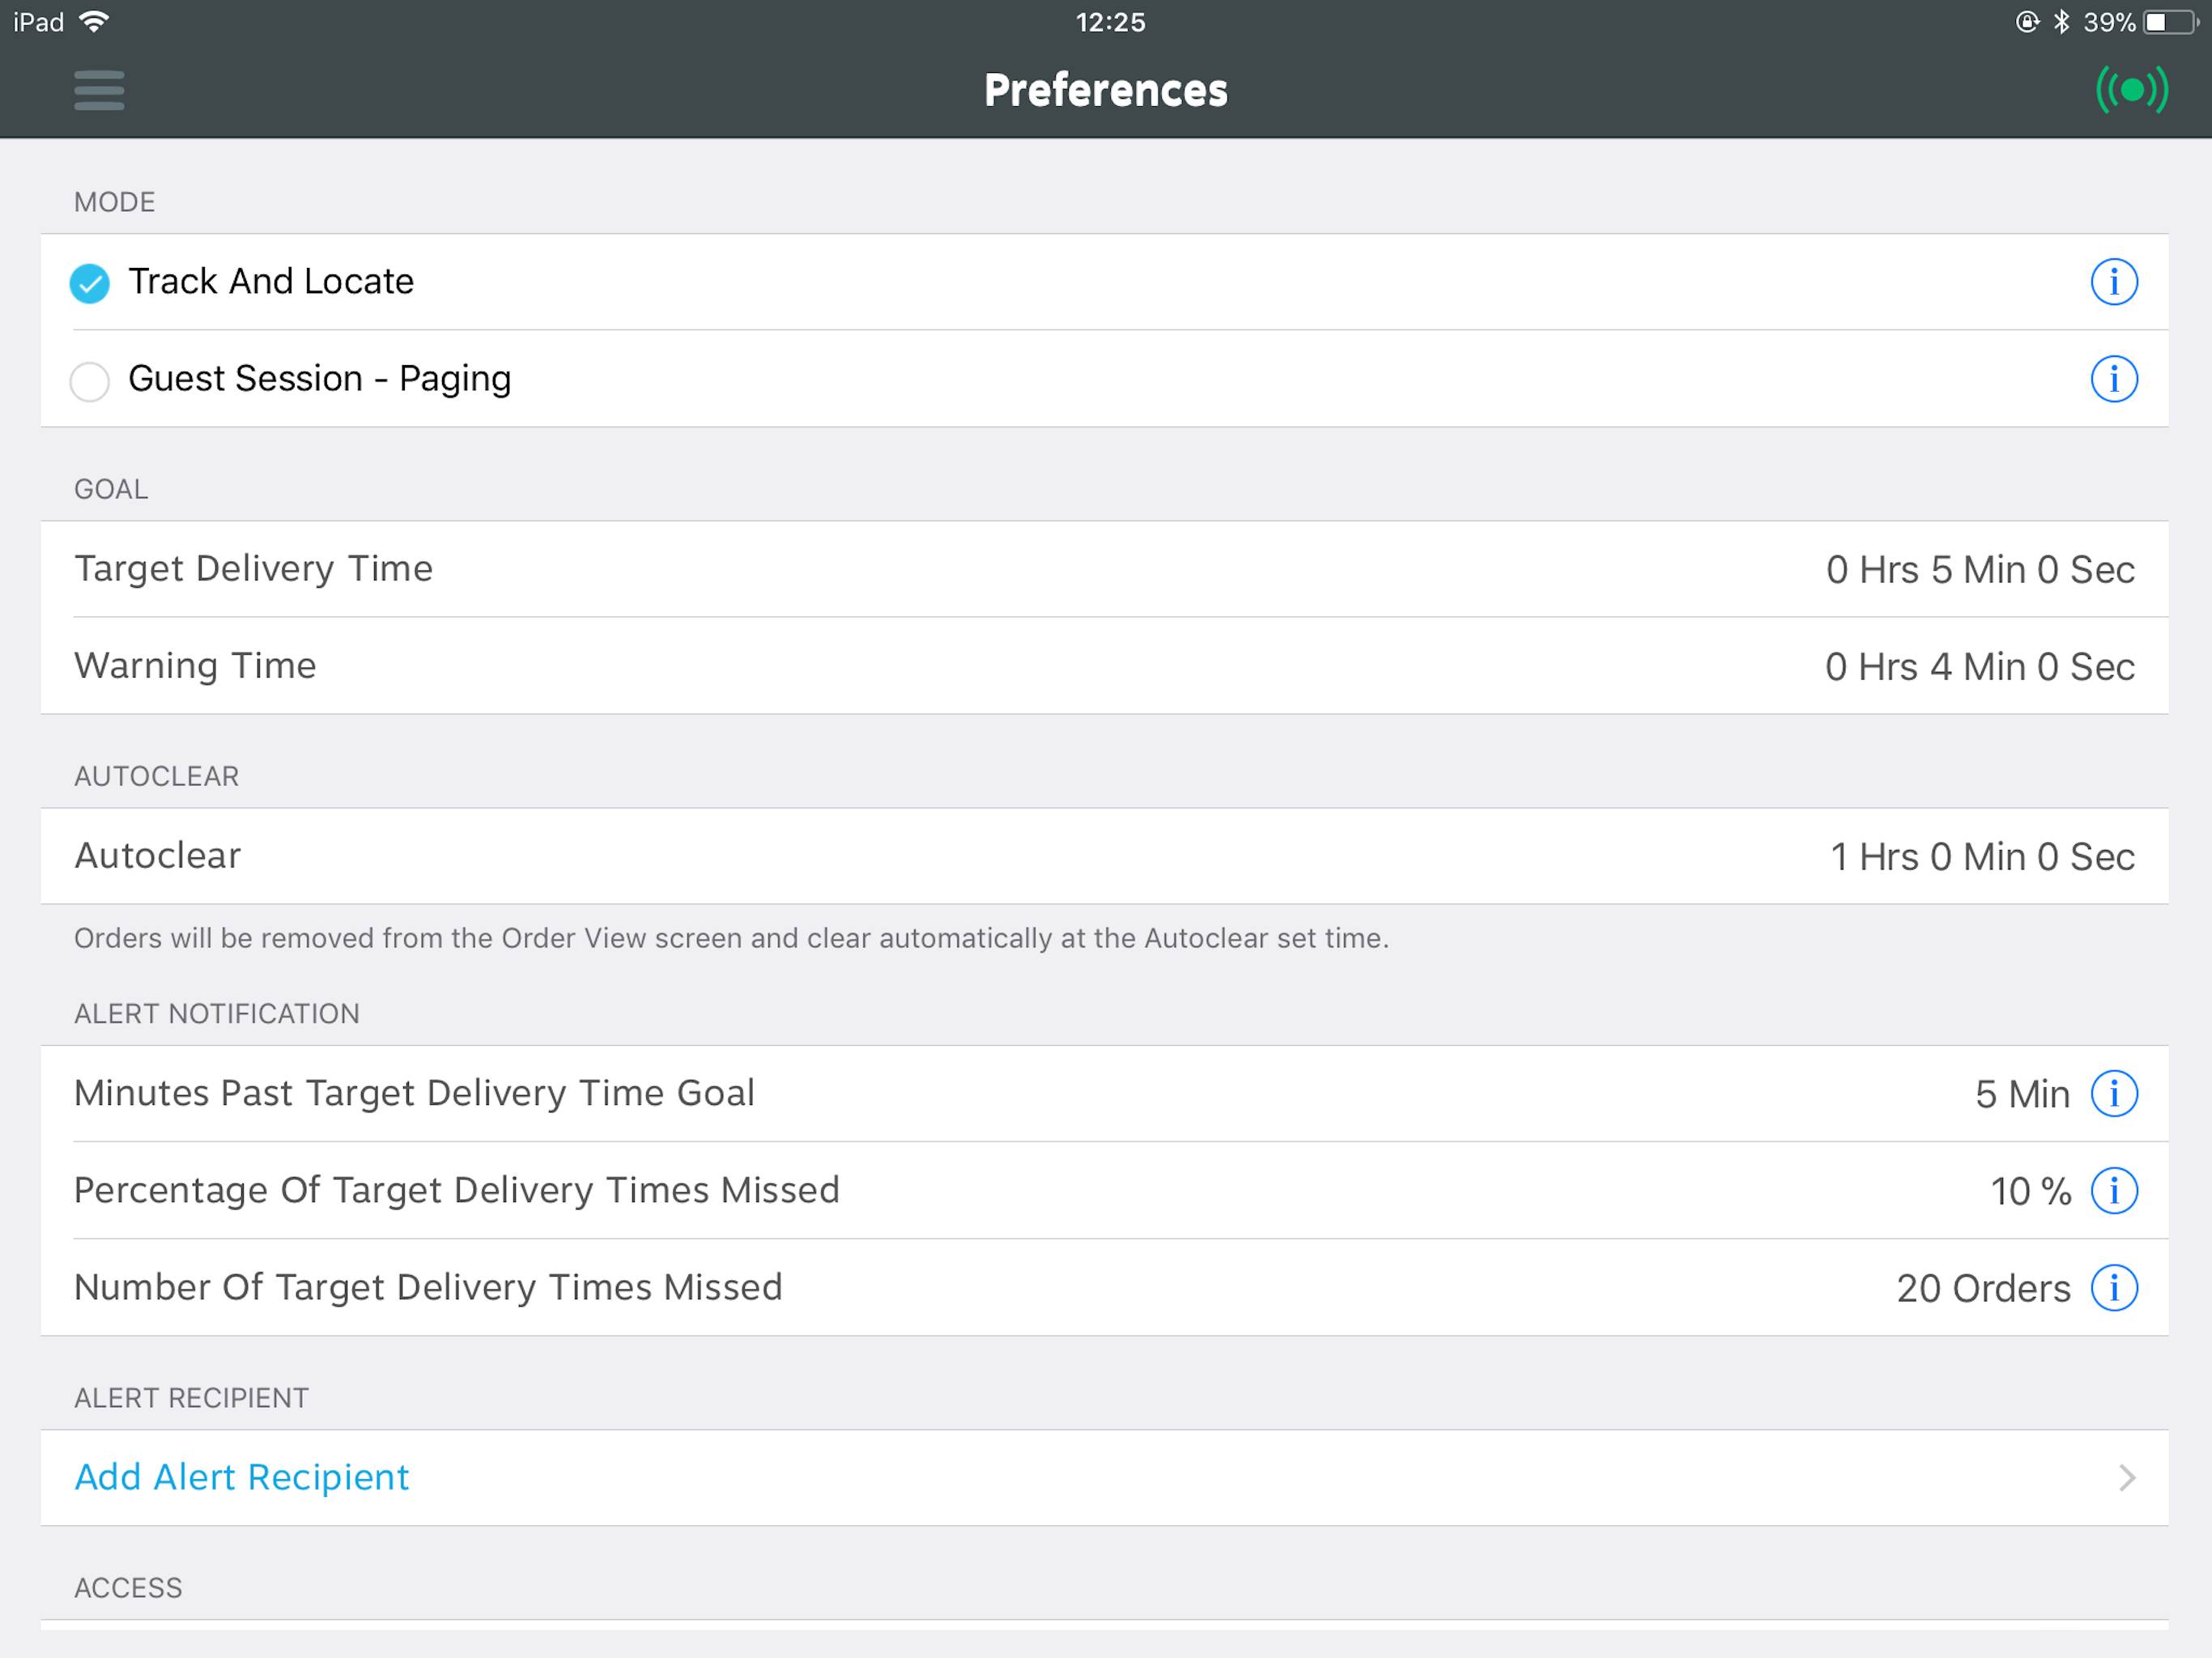
Task: Tap the Wi-Fi status icon
Action: tap(94, 22)
